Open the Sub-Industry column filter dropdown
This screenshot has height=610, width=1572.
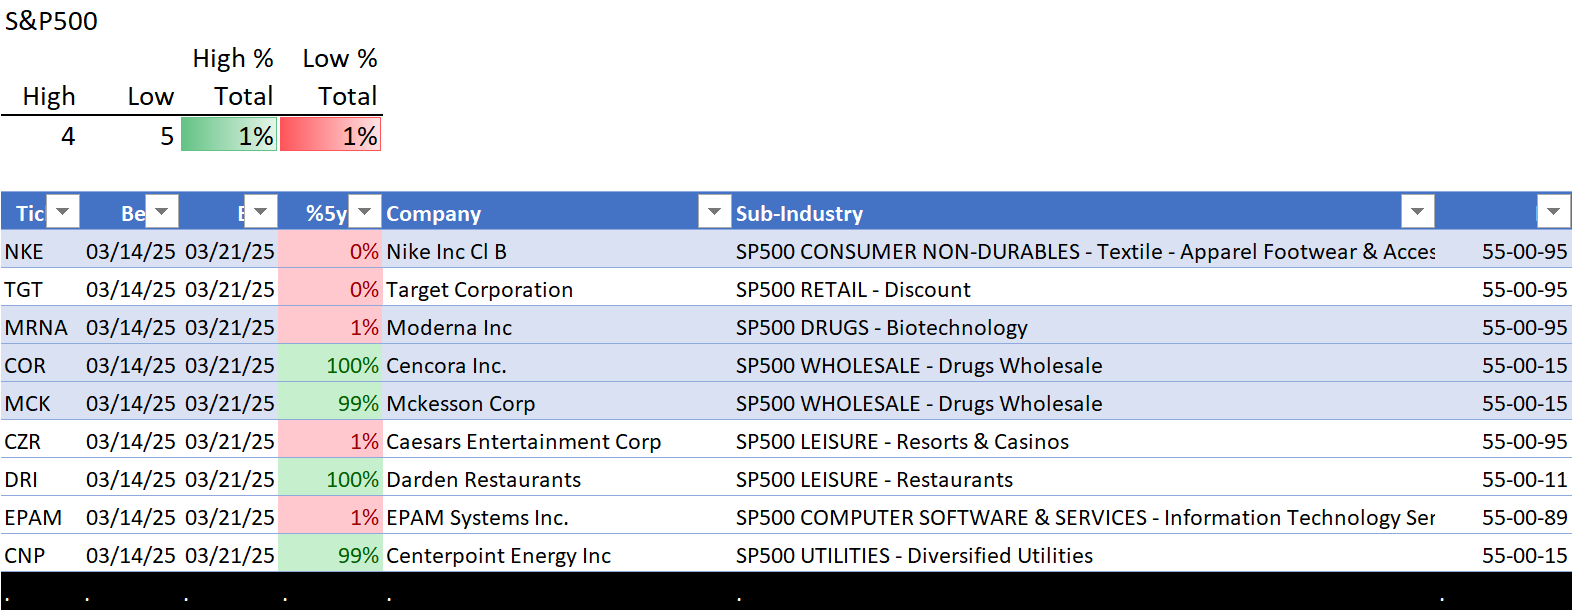[x=1417, y=212]
